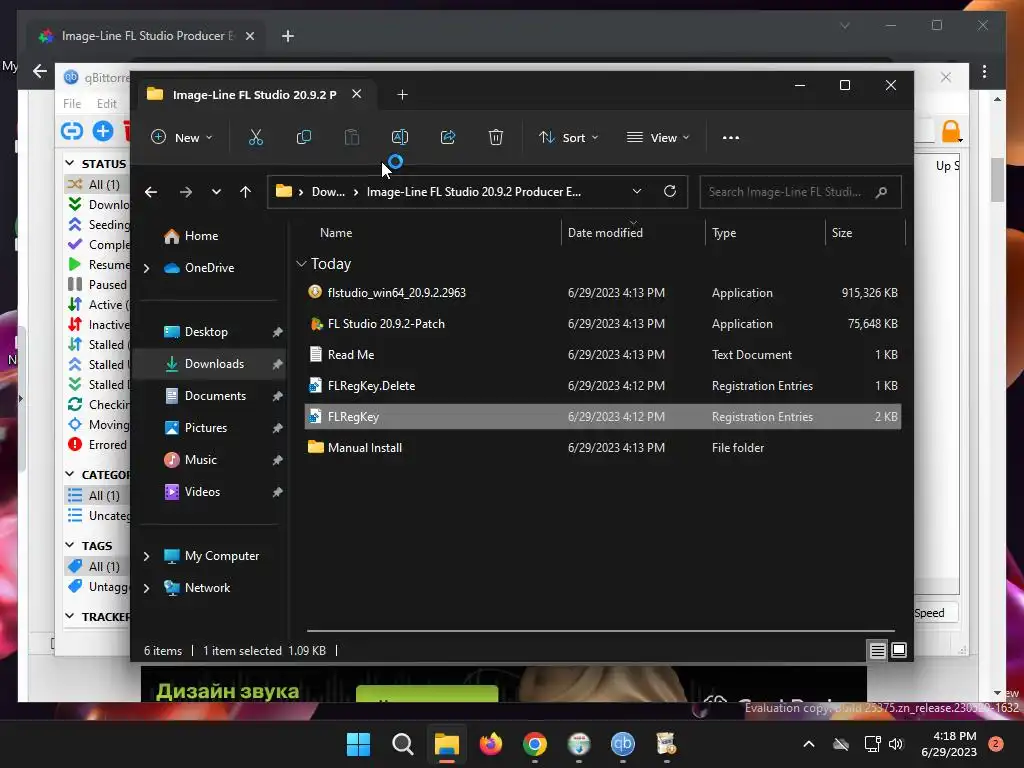Click the volume icon in system tray

[896, 744]
